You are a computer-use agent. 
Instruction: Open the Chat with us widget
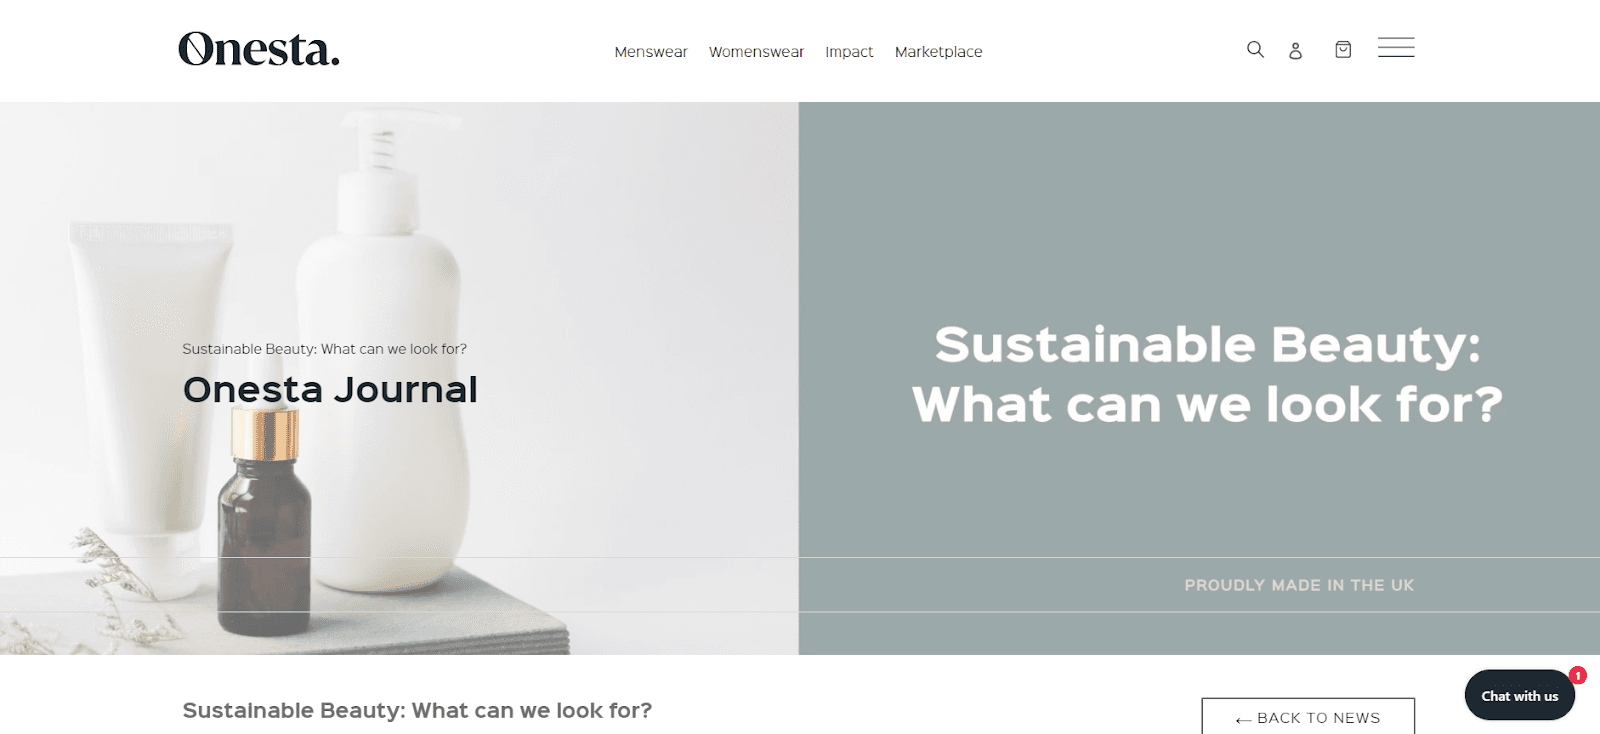click(x=1519, y=695)
